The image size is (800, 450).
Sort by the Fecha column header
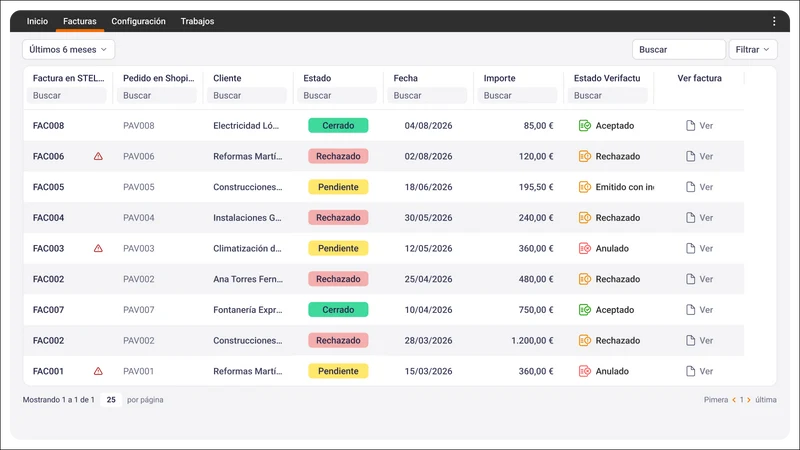(x=406, y=78)
